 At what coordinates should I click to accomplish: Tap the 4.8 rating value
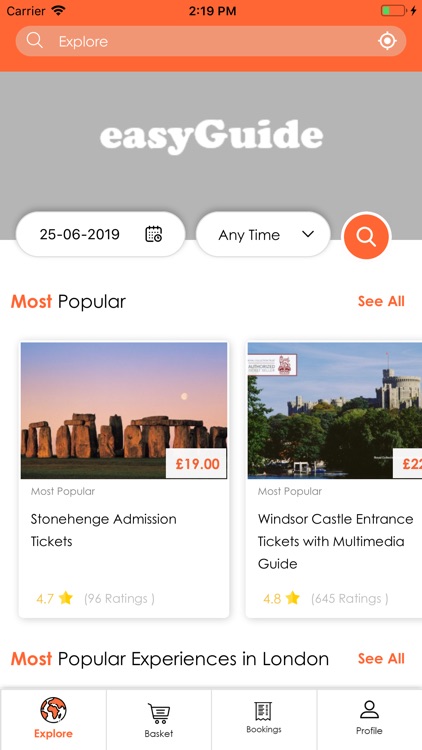point(272,598)
